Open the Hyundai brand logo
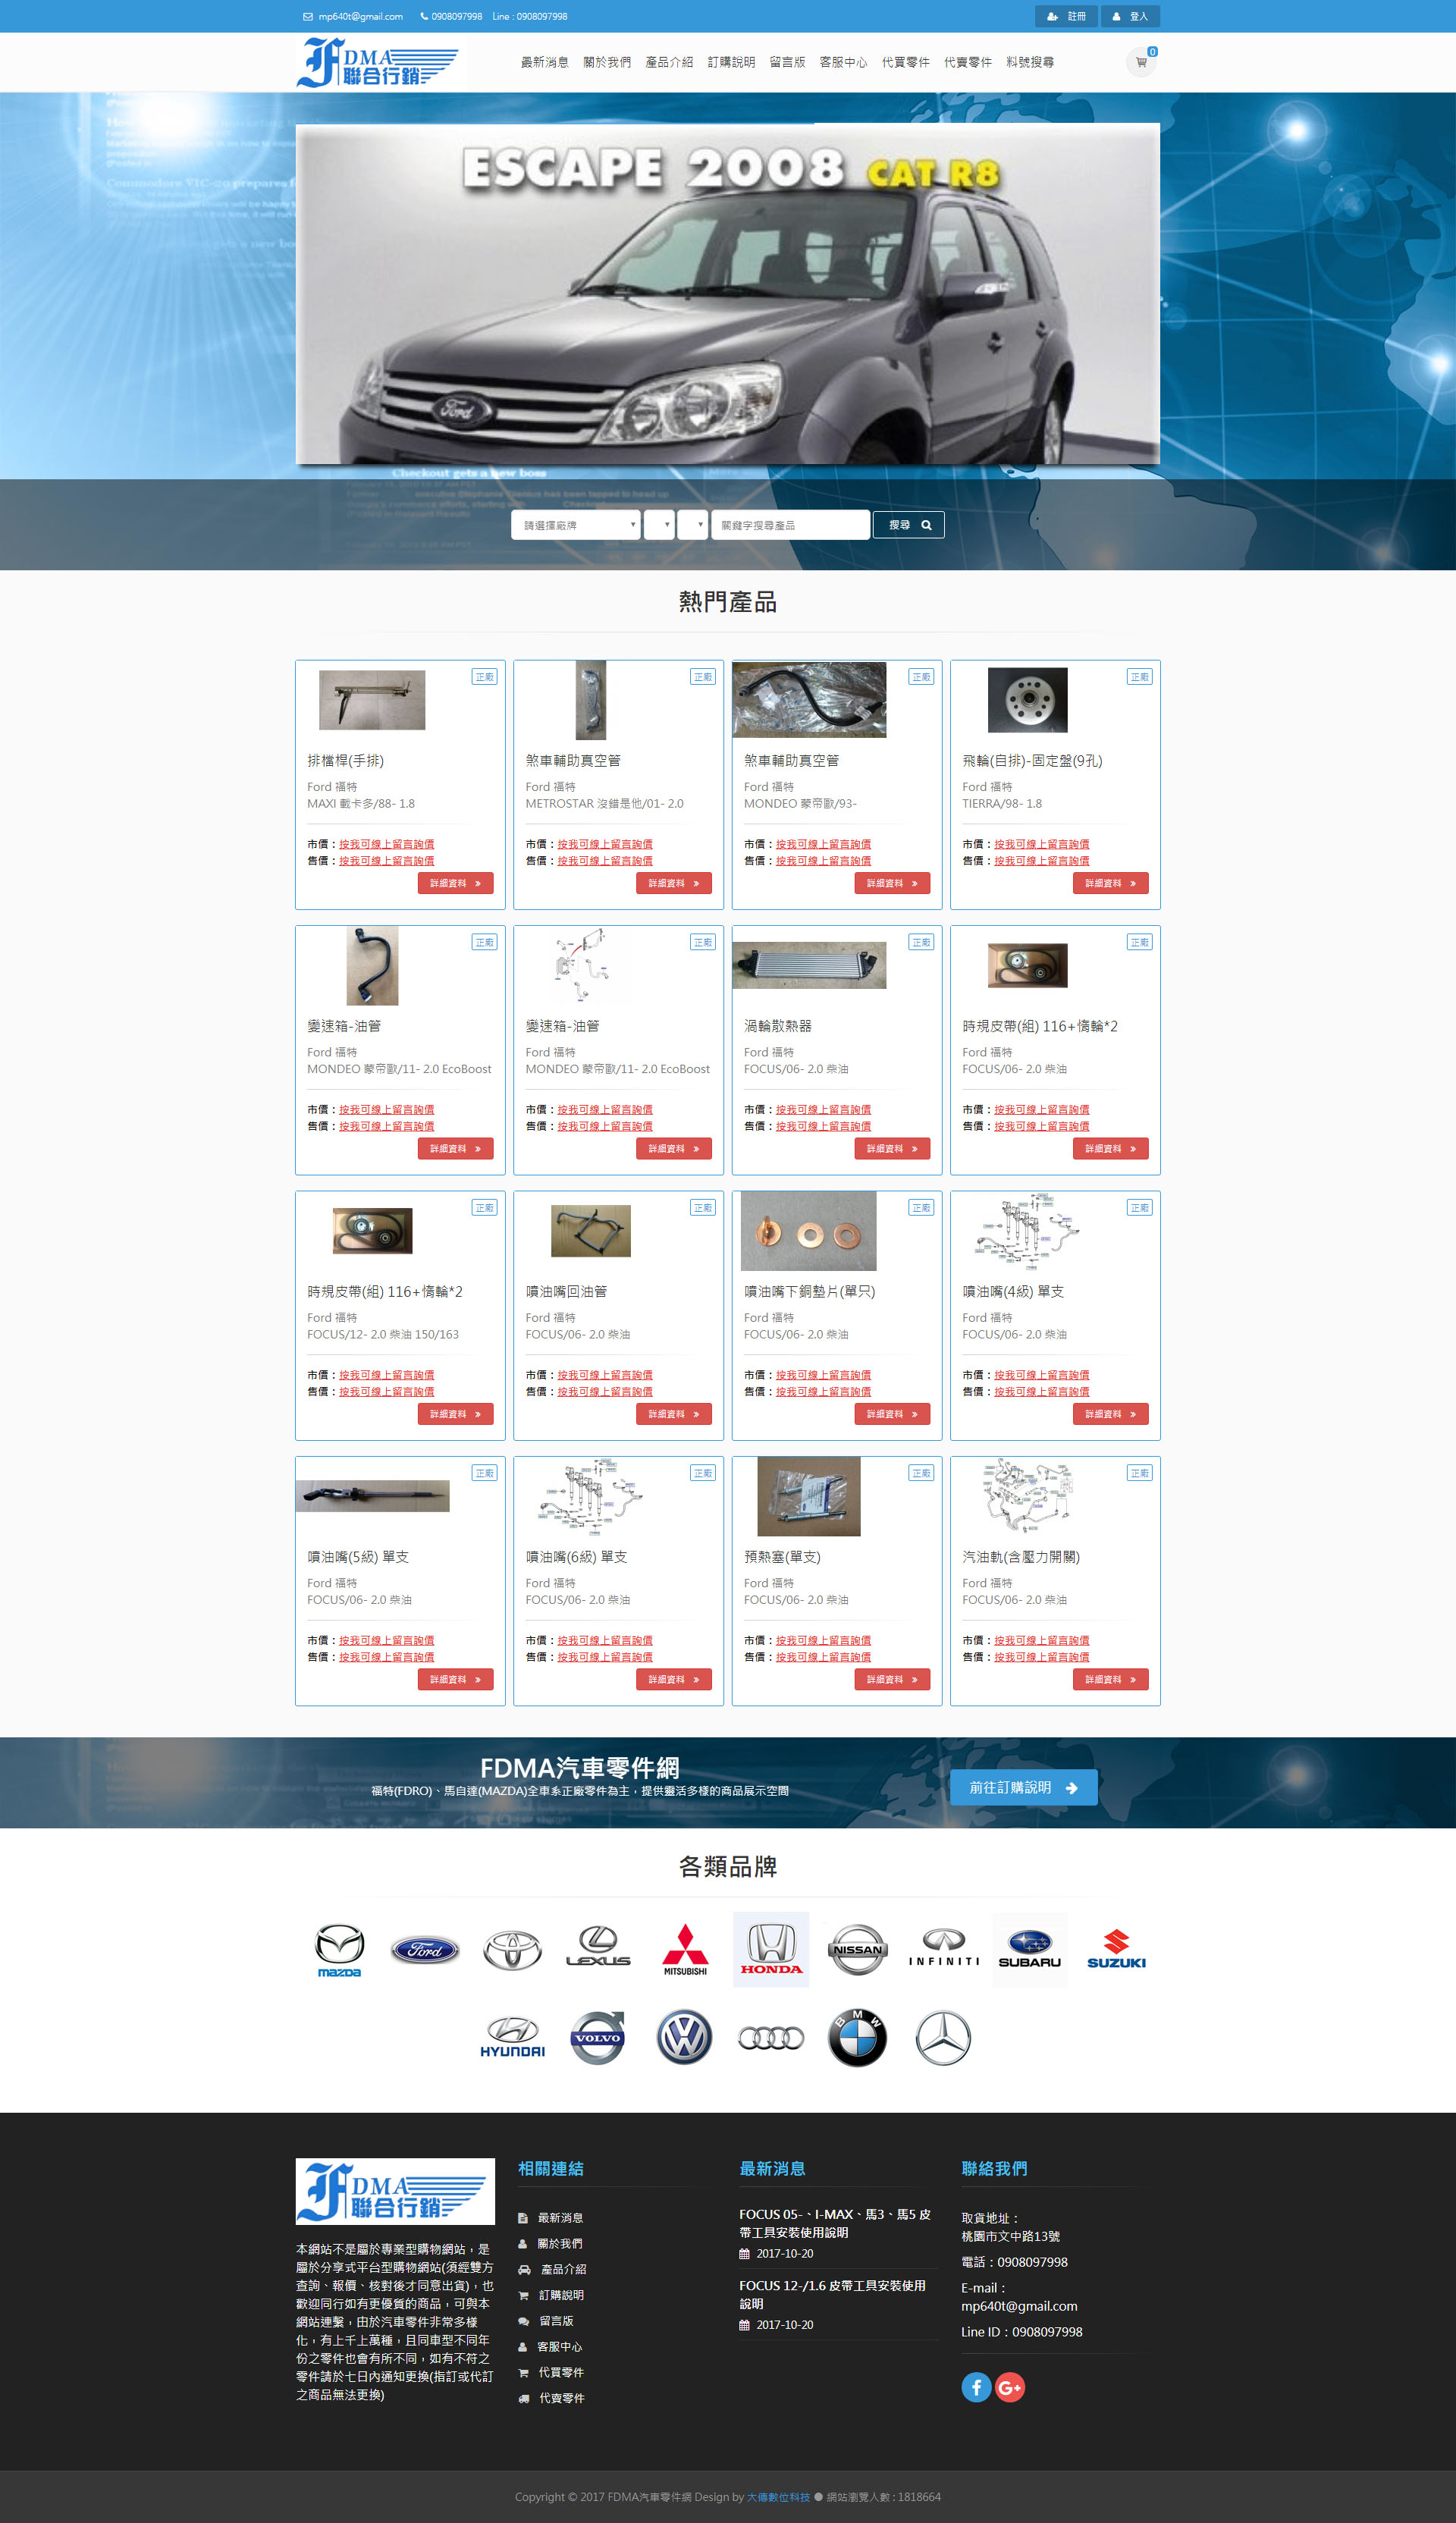 [x=512, y=2037]
